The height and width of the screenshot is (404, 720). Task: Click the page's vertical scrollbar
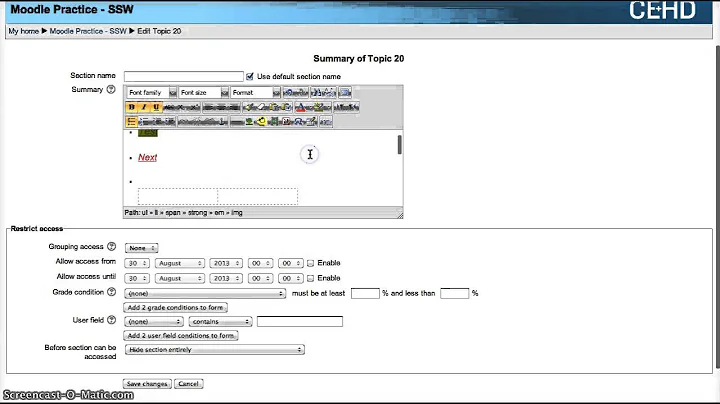[717, 207]
